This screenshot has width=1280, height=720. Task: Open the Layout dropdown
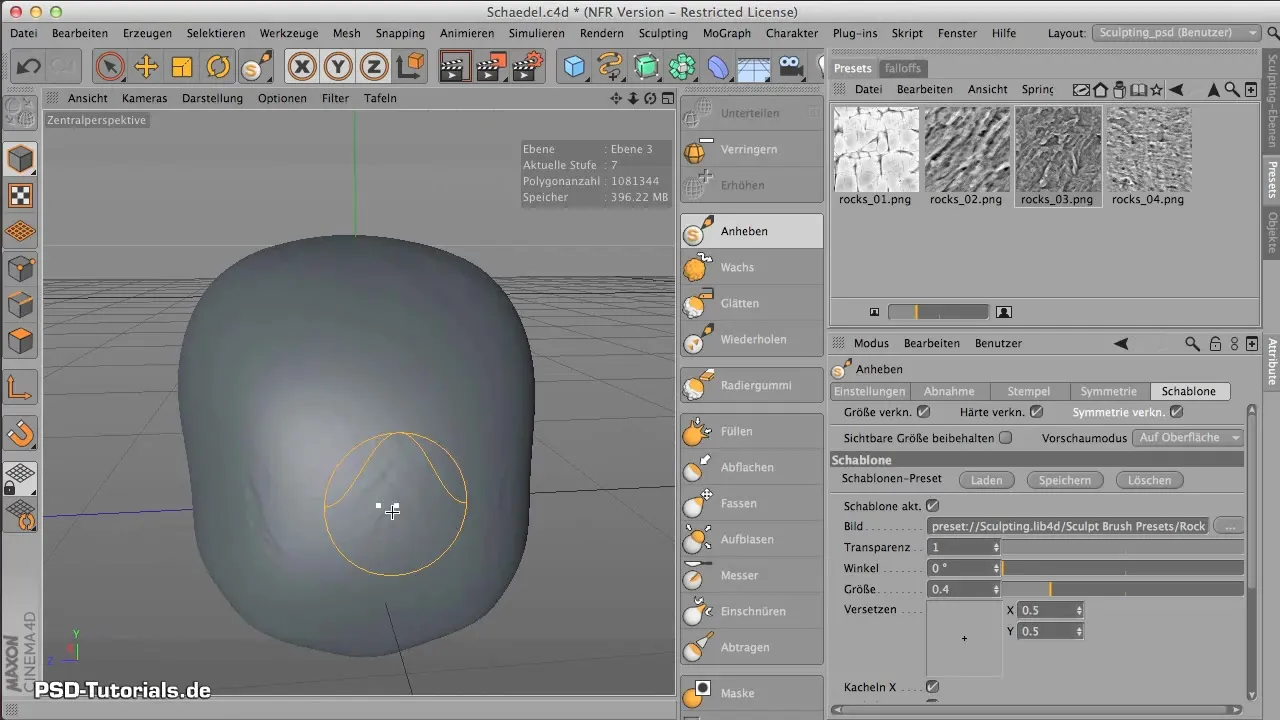pos(1177,33)
